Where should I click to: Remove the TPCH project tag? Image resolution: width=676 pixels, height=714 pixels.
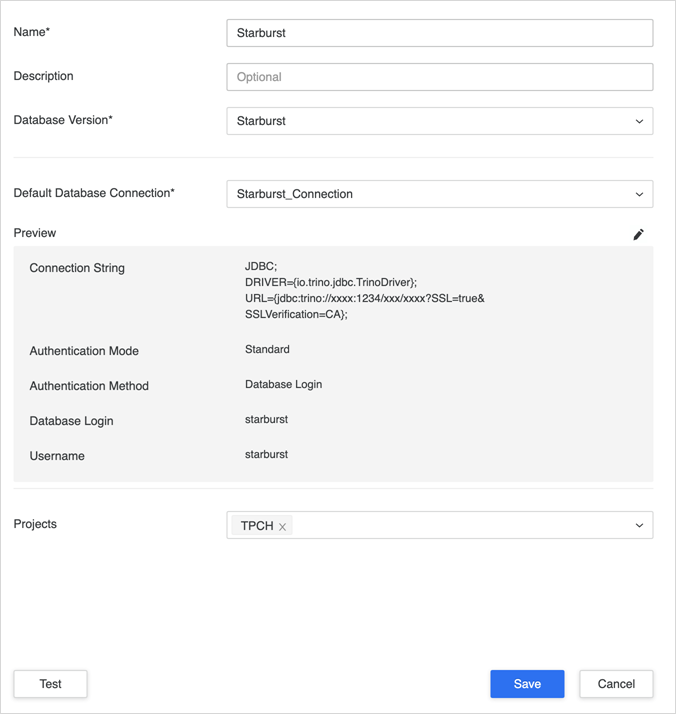[282, 527]
